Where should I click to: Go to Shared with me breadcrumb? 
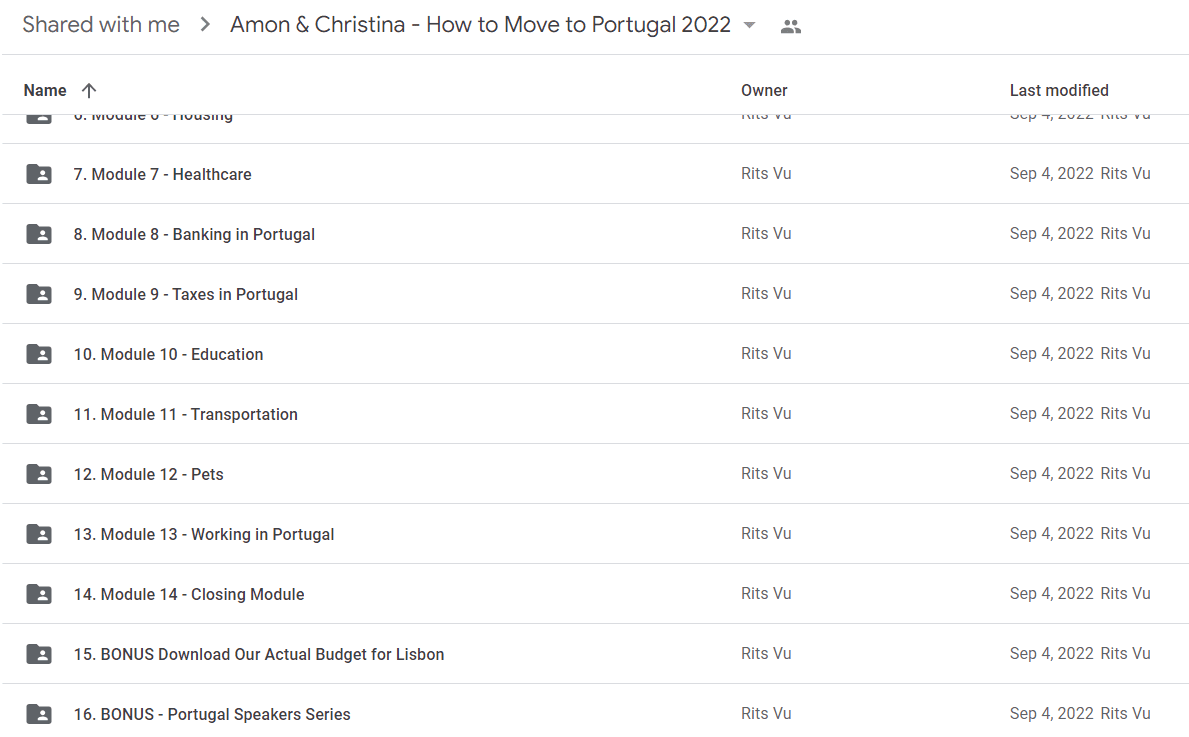(x=101, y=24)
